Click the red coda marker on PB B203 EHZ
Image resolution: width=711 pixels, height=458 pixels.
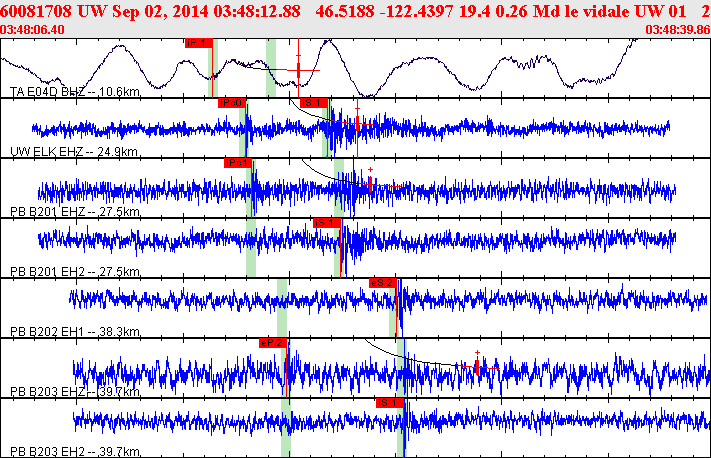[477, 366]
